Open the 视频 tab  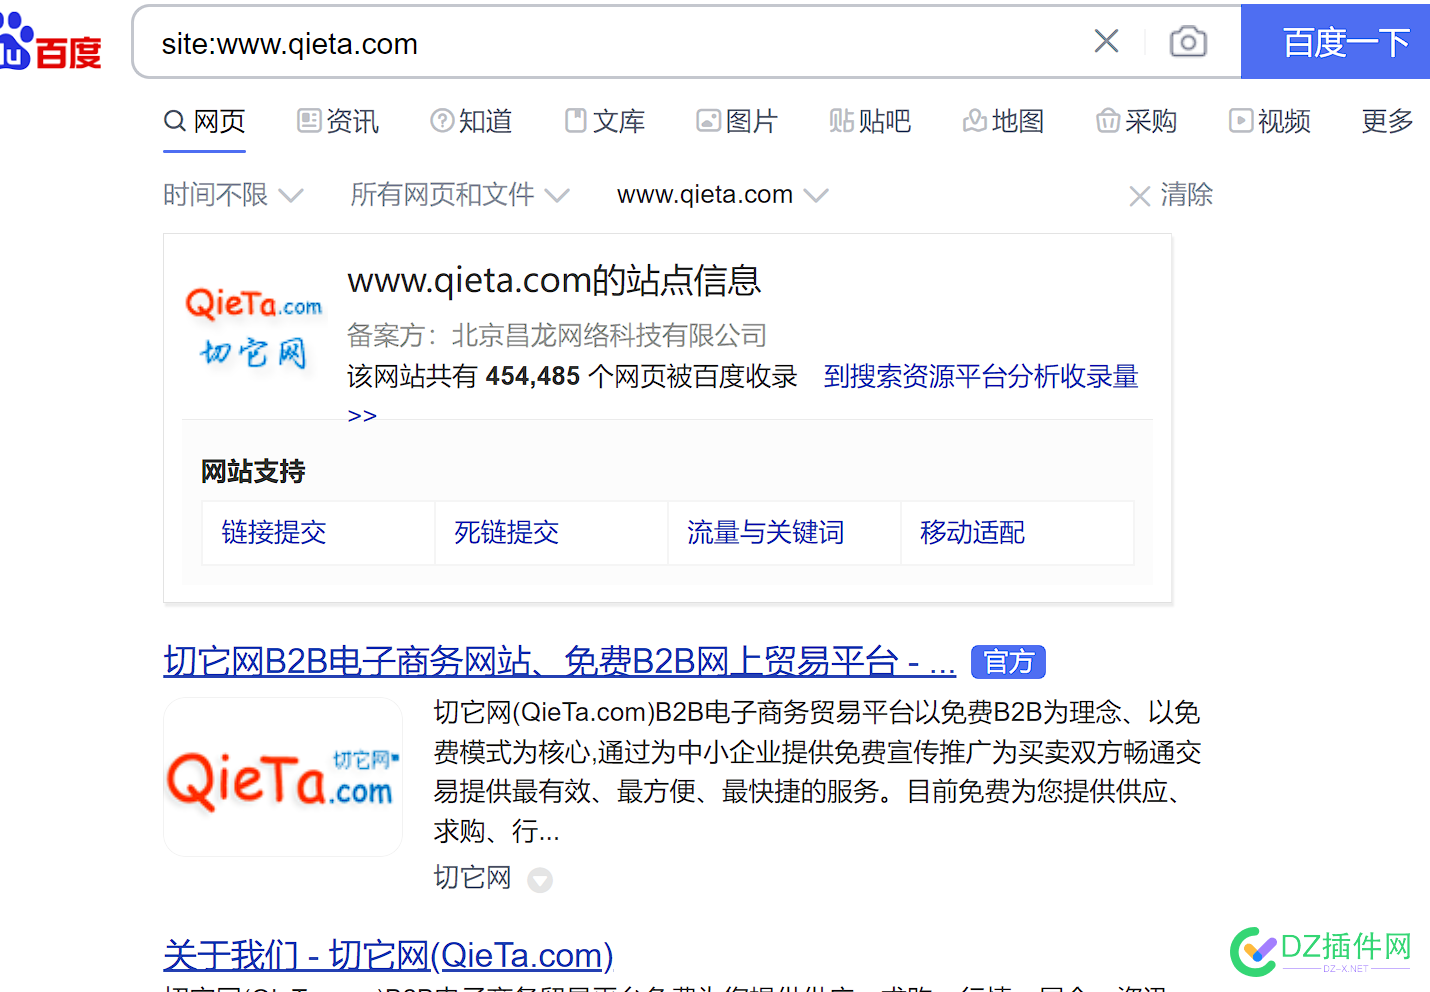pyautogui.click(x=1270, y=121)
